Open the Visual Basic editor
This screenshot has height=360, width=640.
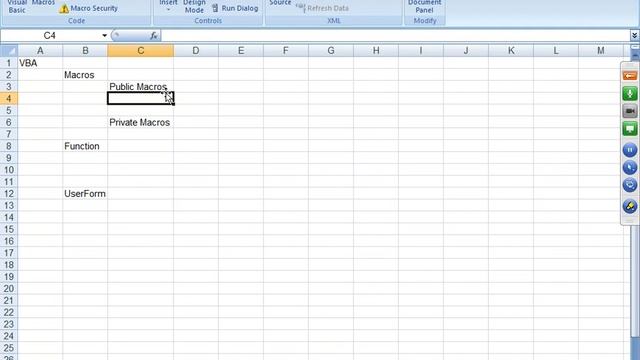click(17, 7)
